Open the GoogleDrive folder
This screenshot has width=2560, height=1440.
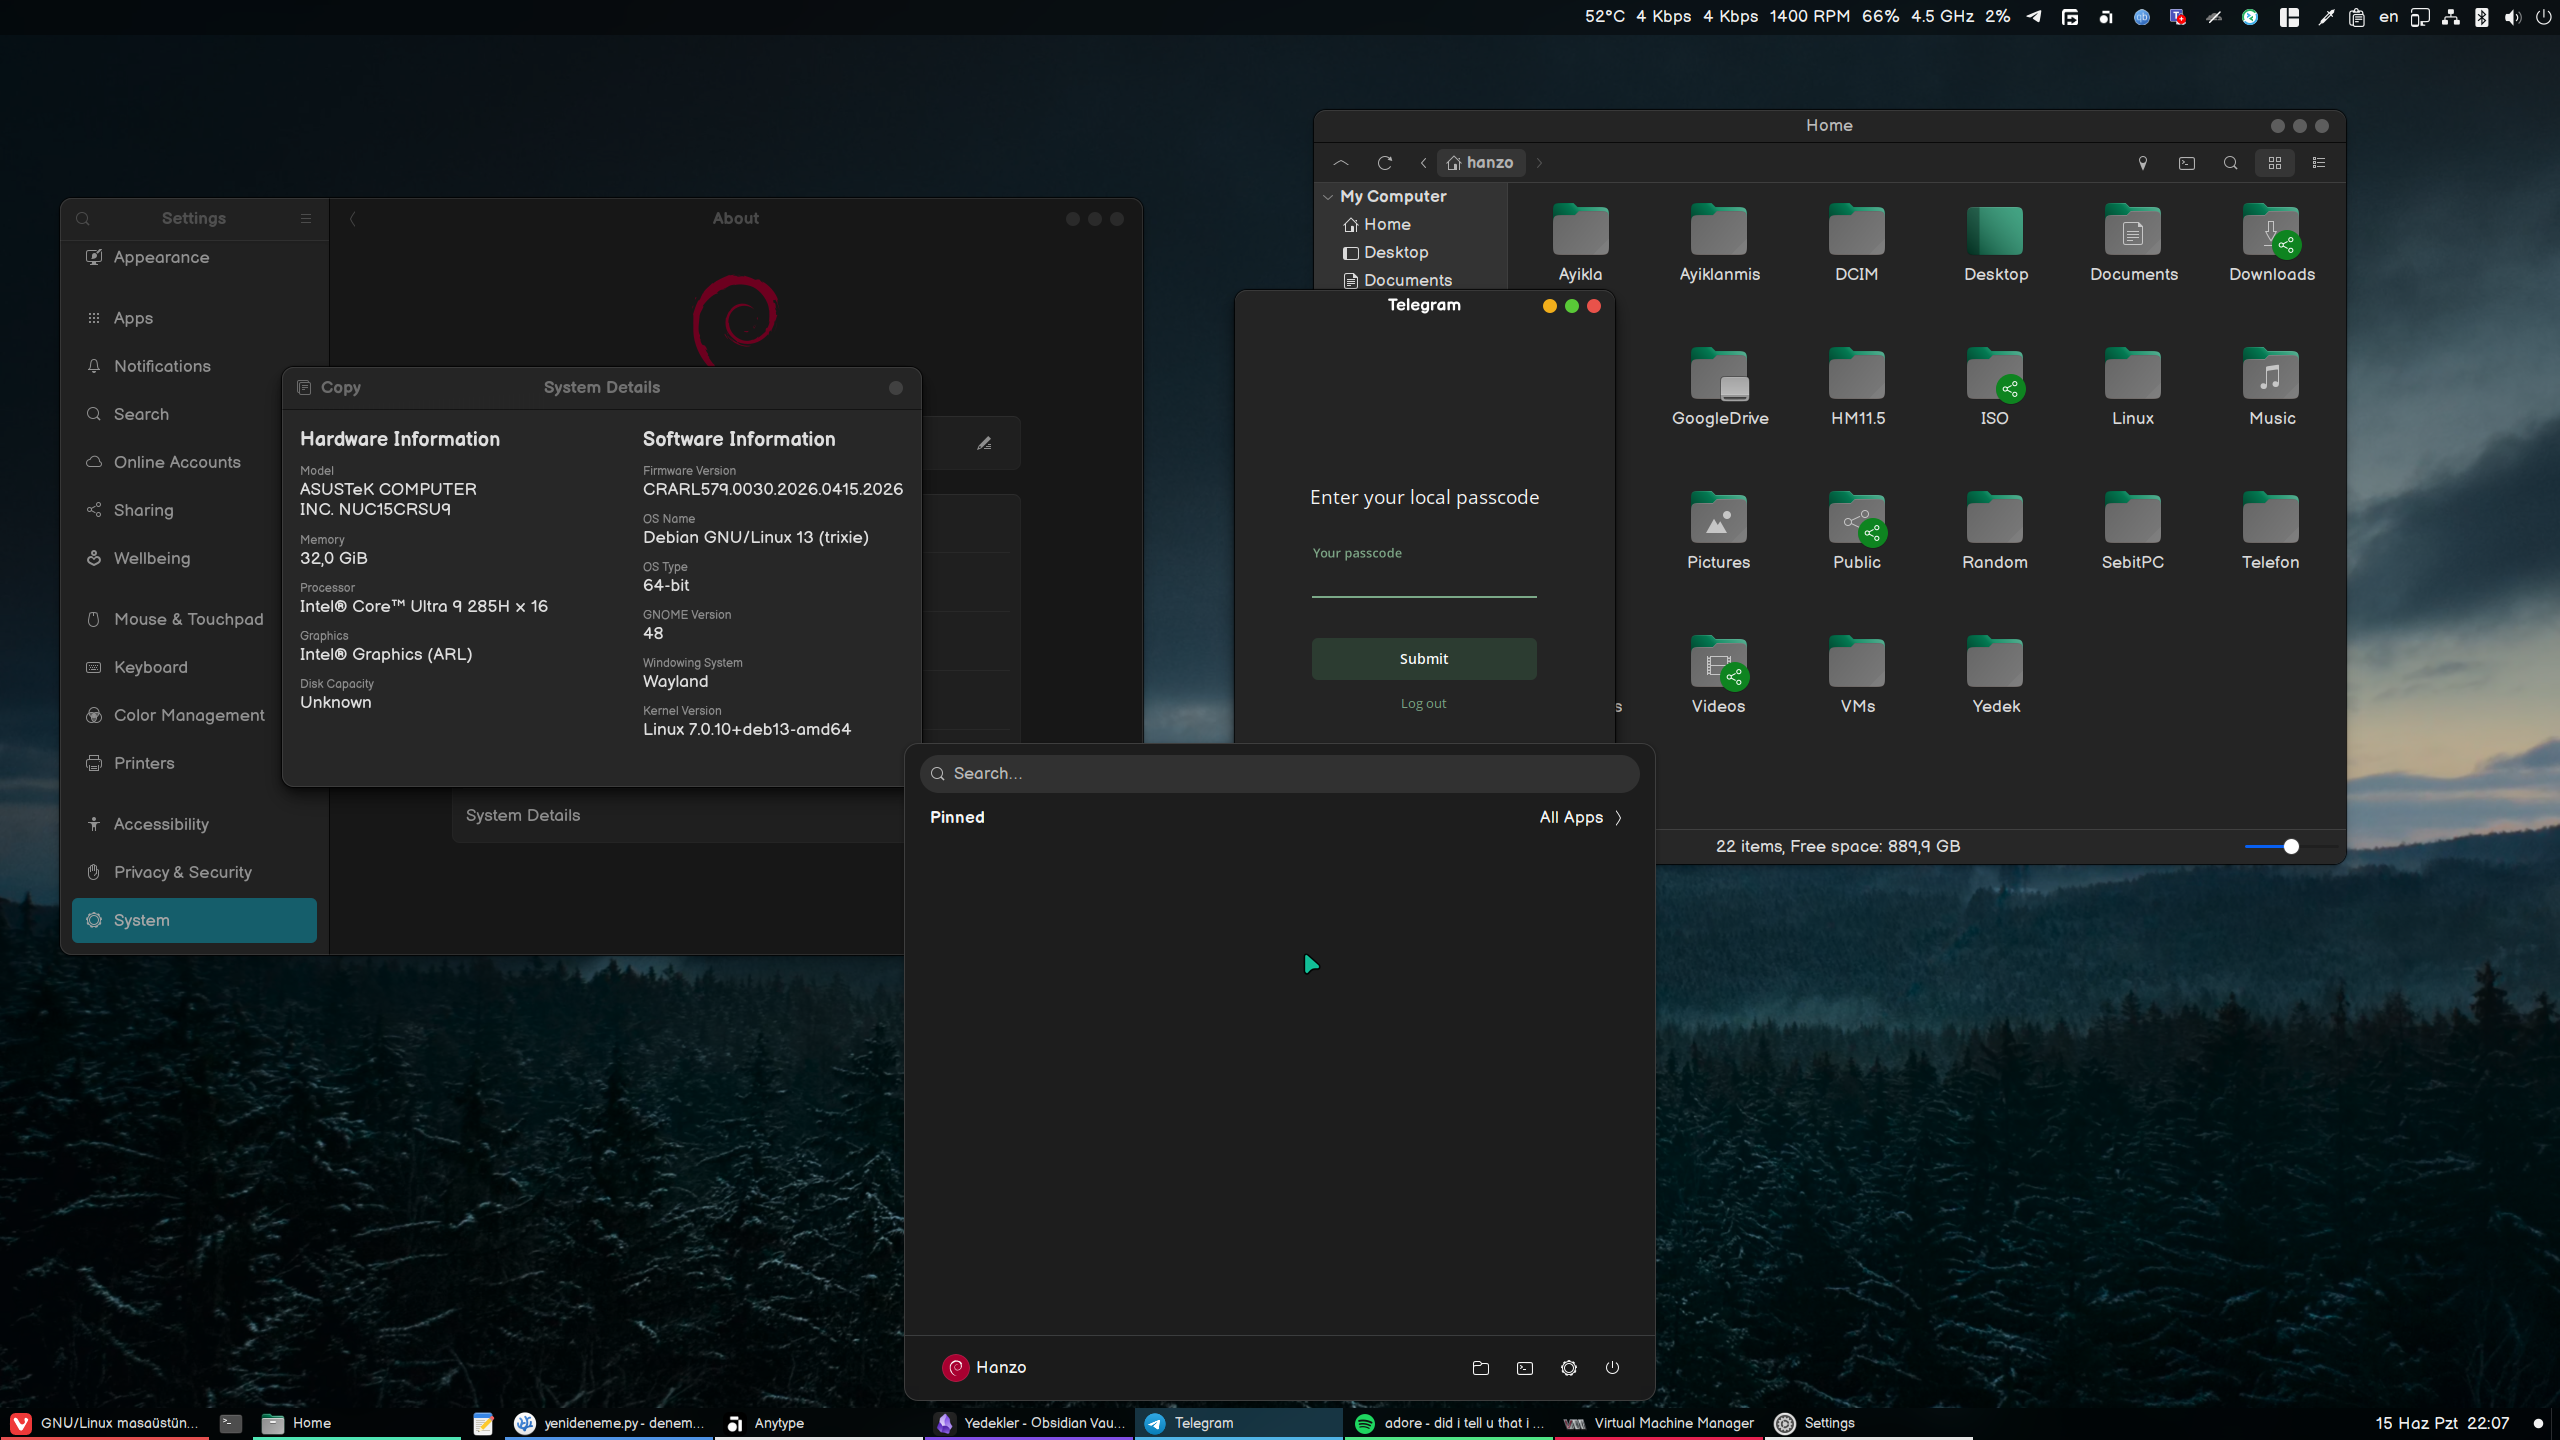1719,388
